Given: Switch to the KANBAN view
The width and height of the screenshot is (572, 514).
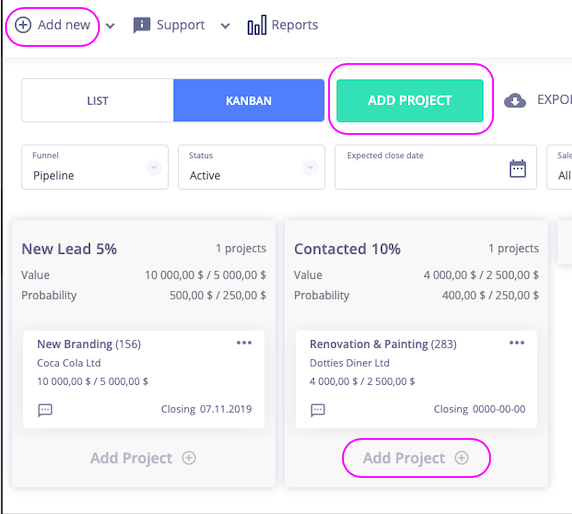Looking at the screenshot, I should coord(249,101).
